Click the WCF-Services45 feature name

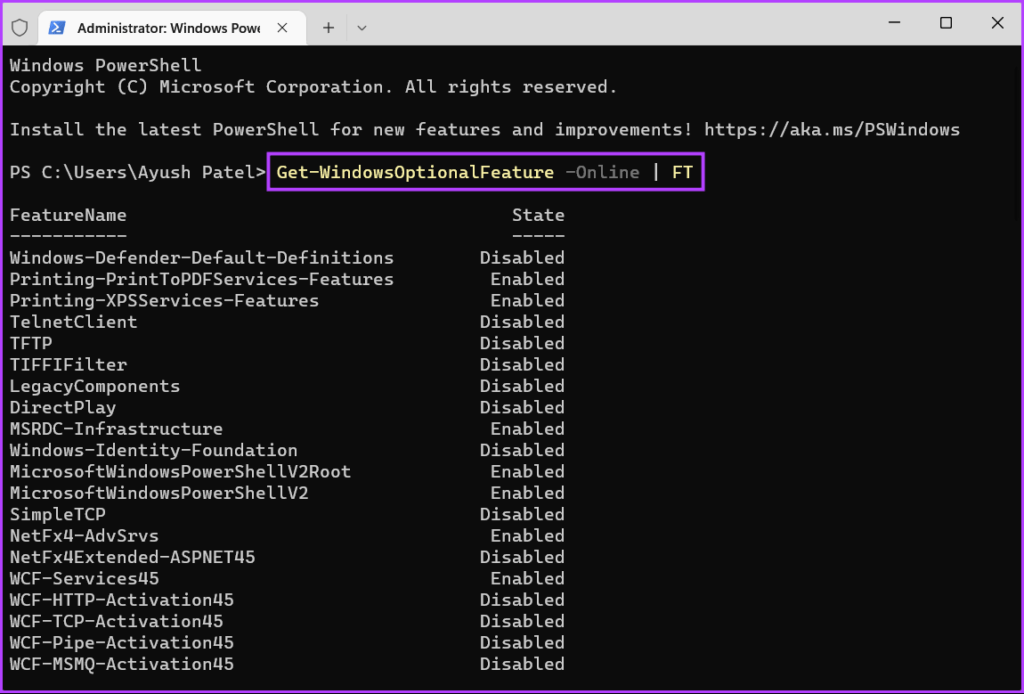click(x=84, y=579)
